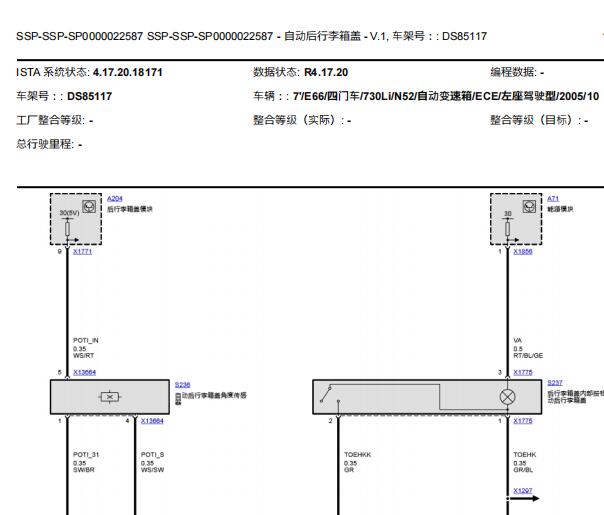Click the arrow beside X1297
This screenshot has height=515, width=604.
click(524, 498)
